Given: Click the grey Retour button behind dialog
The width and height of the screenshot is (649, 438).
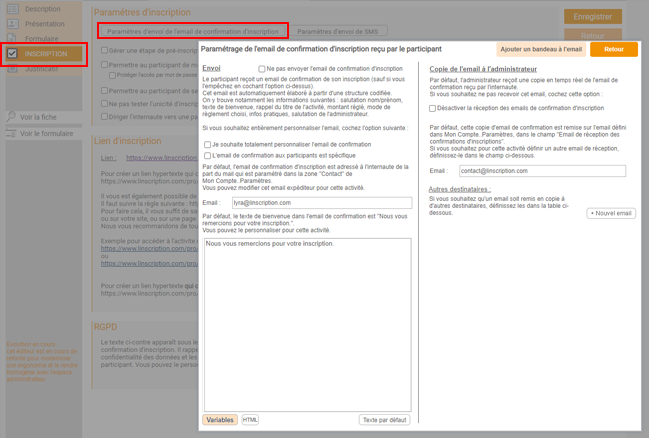Looking at the screenshot, I should point(593,35).
